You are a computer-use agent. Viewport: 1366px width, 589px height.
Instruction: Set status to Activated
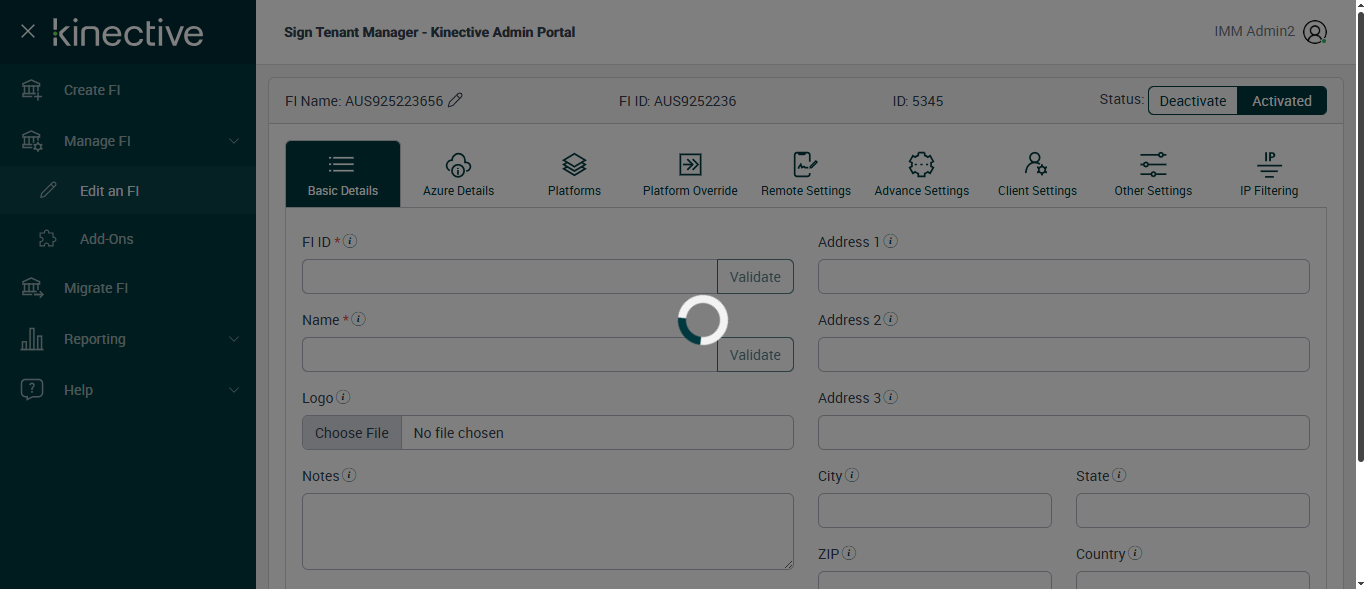tap(1282, 101)
